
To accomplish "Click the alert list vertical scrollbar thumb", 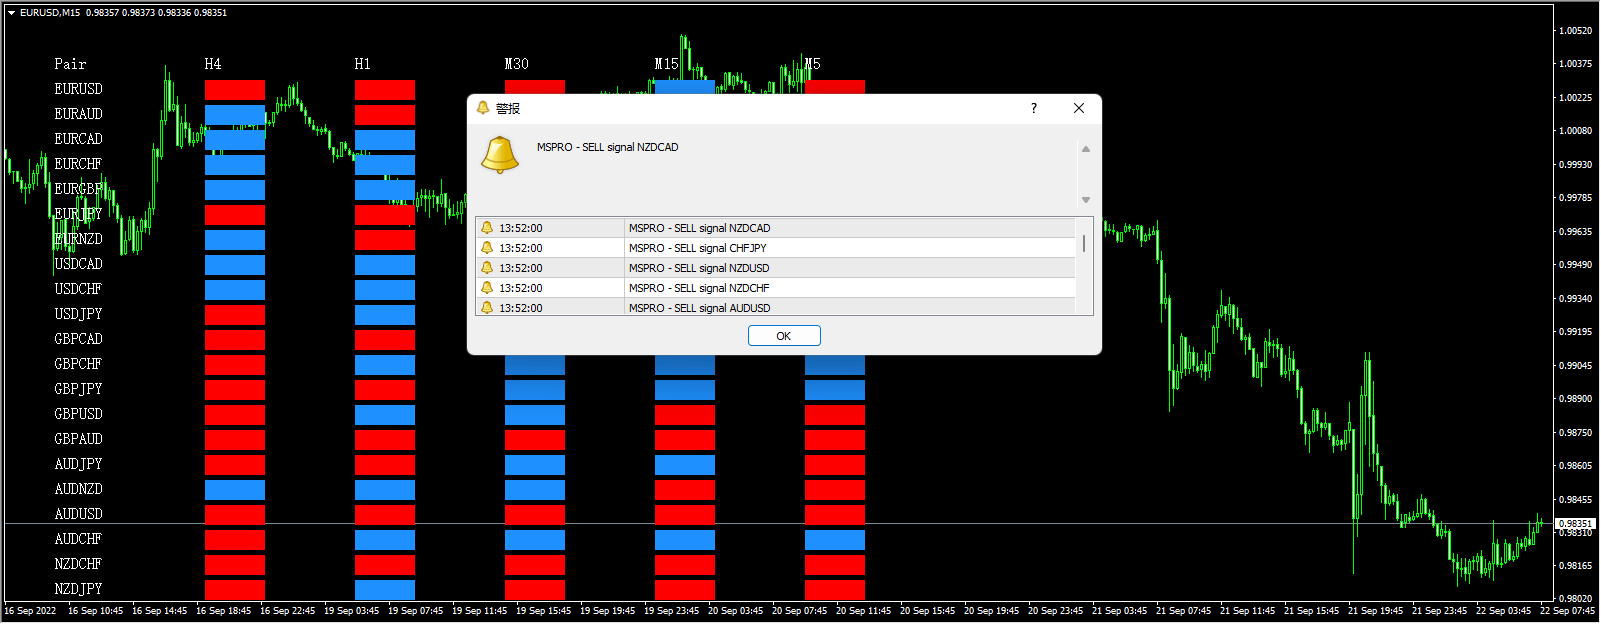I will click(1084, 243).
